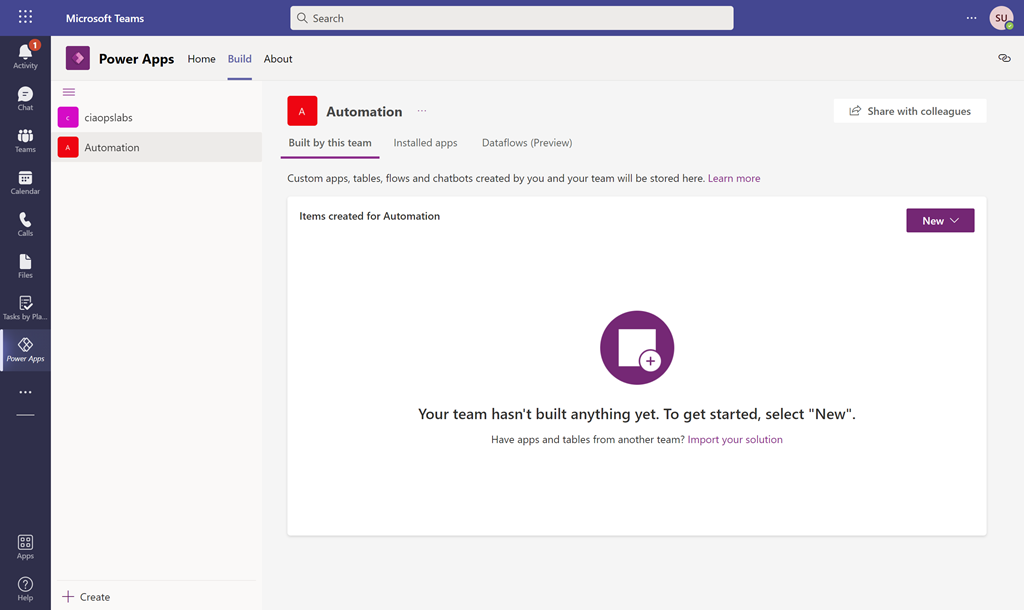This screenshot has height=610, width=1024.
Task: Open the Help icon
Action: (25, 588)
